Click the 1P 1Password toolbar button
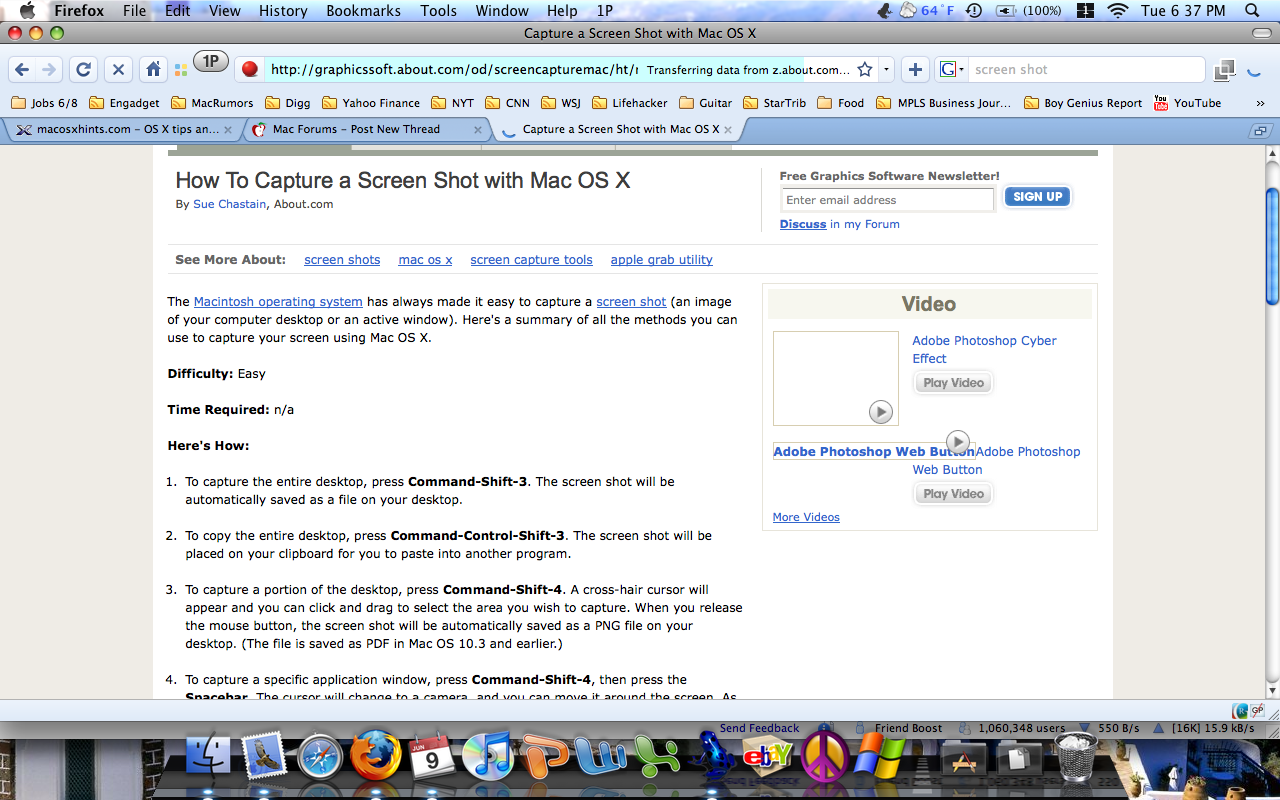Viewport: 1280px width, 800px height. click(211, 61)
